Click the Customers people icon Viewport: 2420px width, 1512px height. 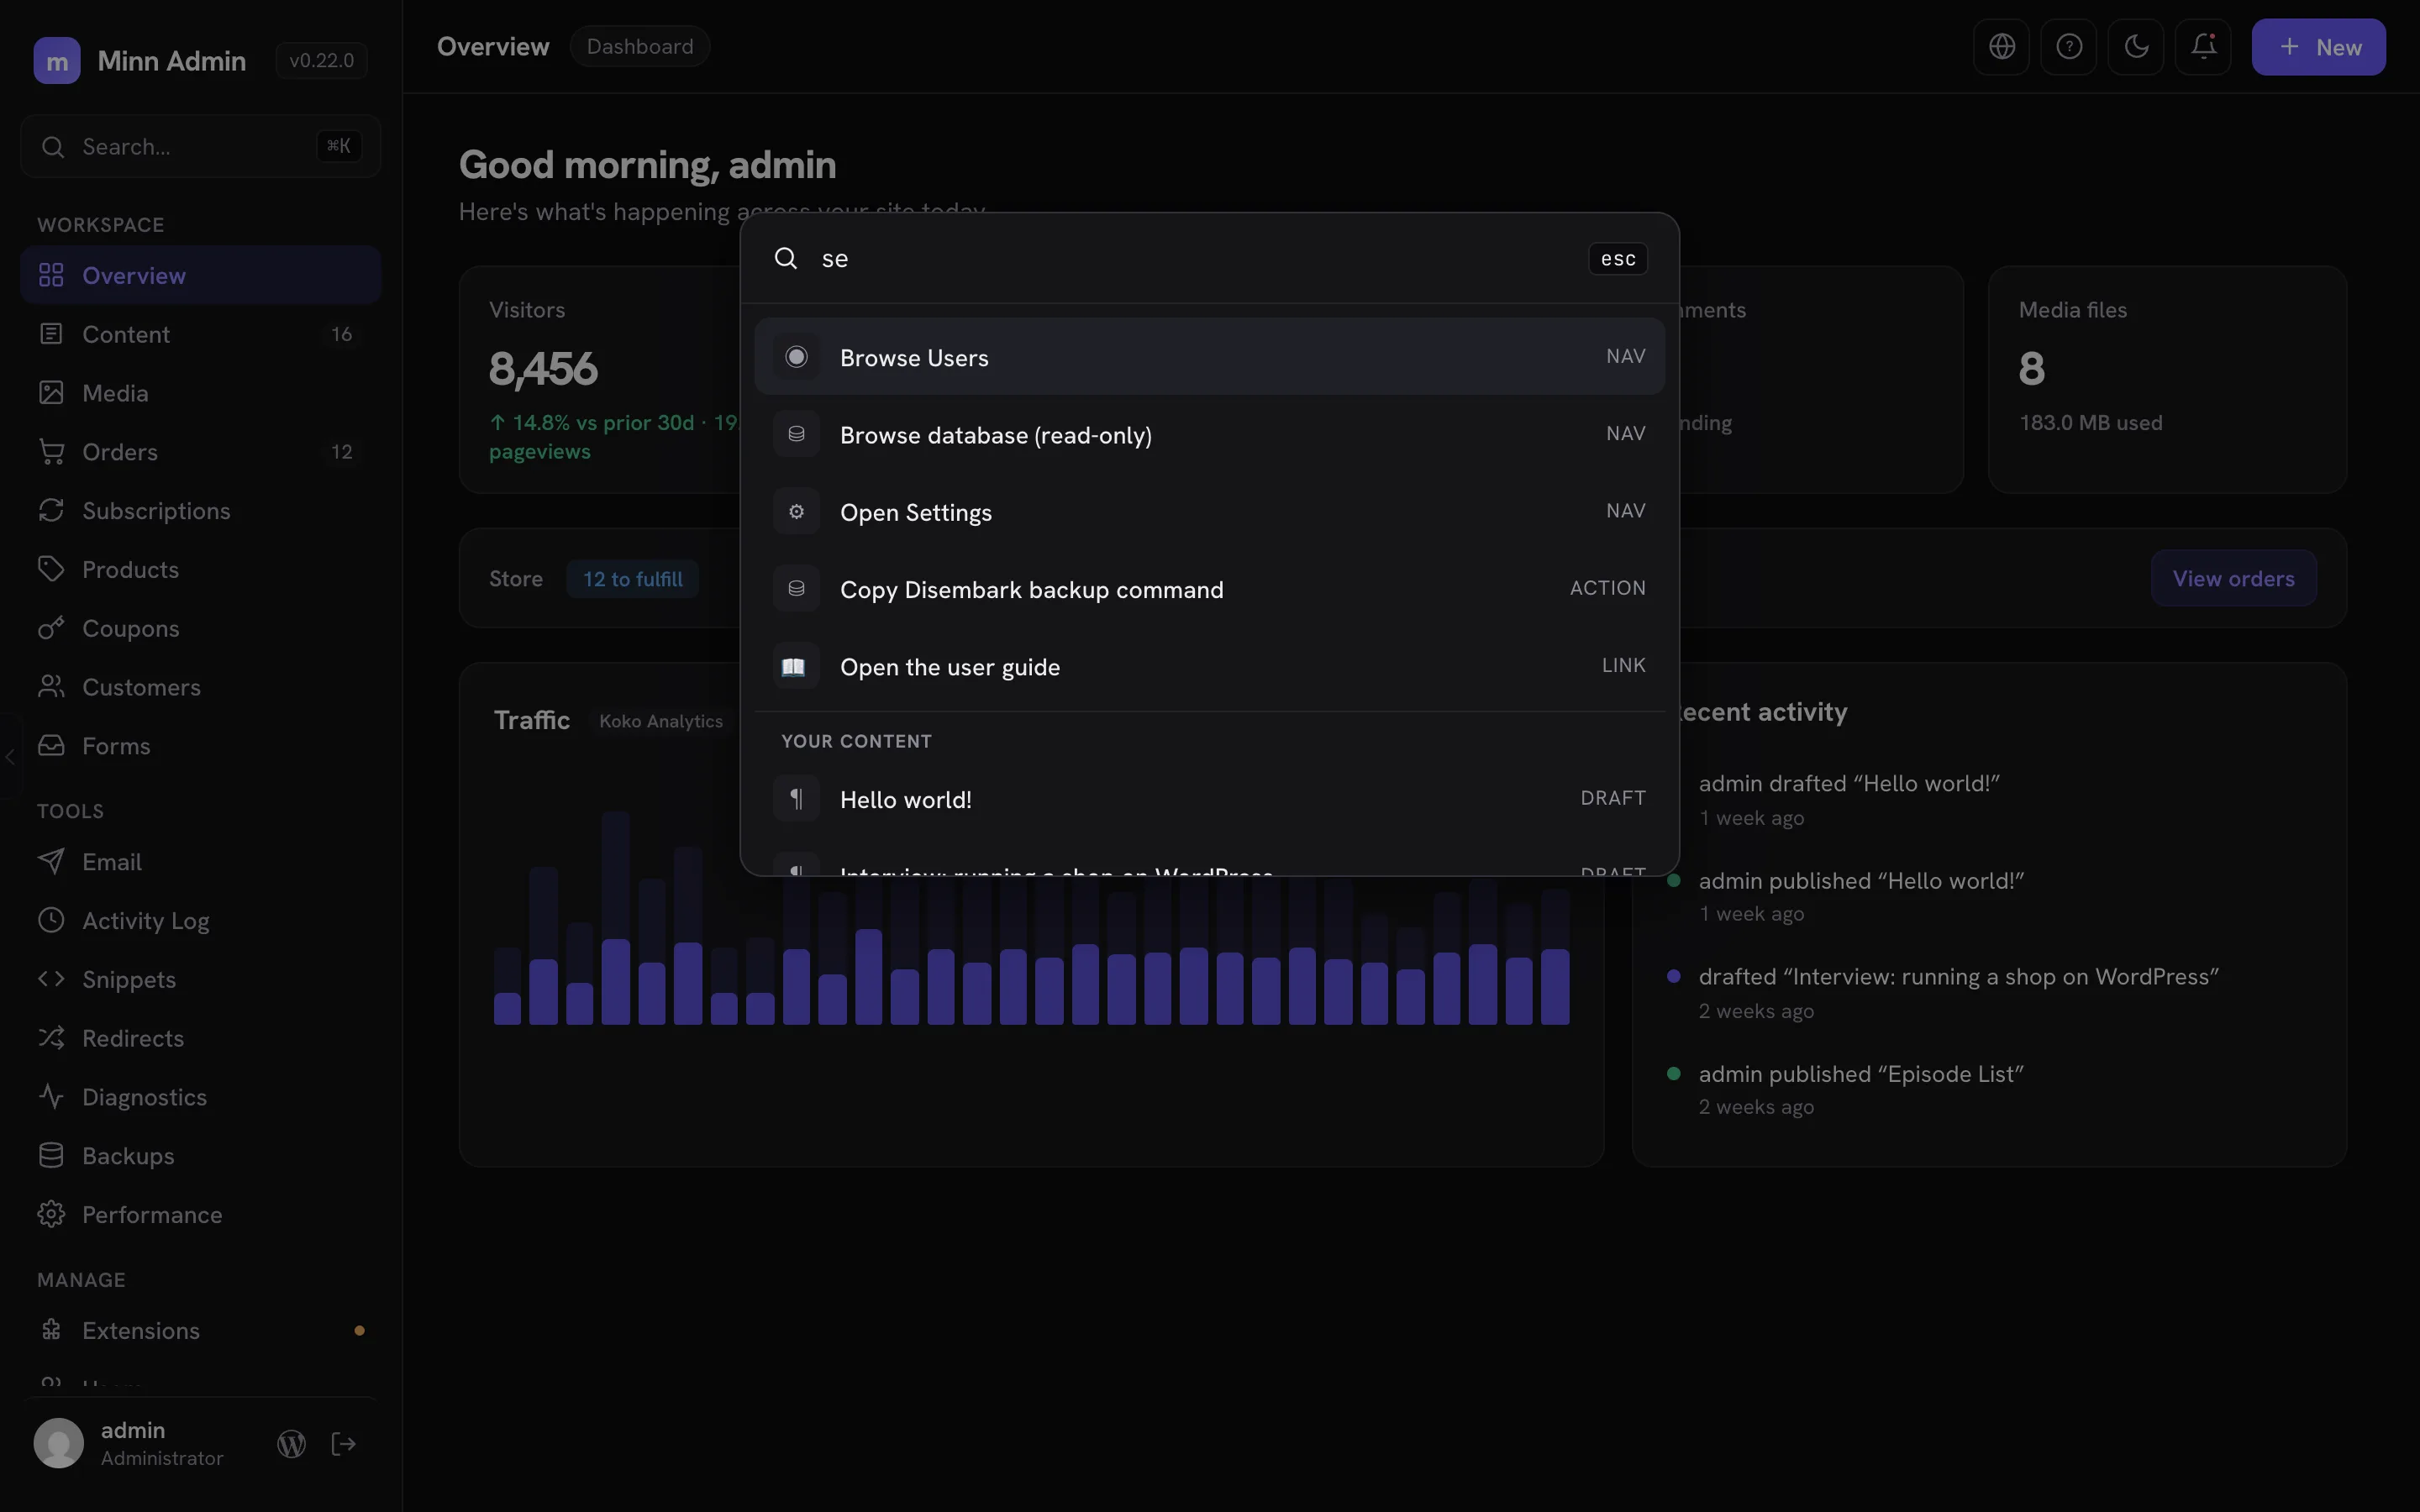[x=51, y=687]
